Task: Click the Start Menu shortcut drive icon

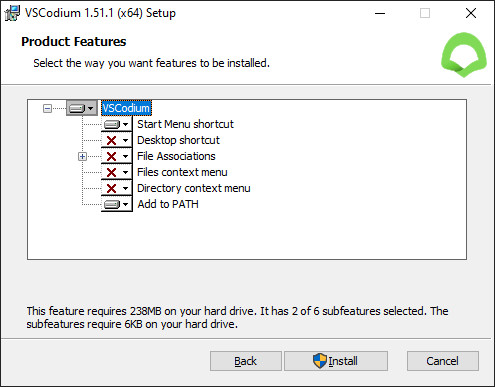Action: pos(112,125)
